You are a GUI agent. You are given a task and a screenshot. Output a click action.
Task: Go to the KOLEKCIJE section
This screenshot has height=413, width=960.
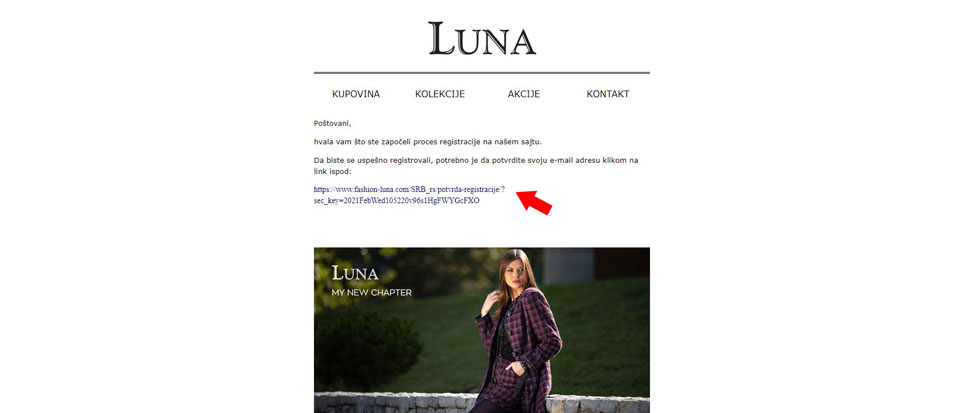(x=440, y=94)
